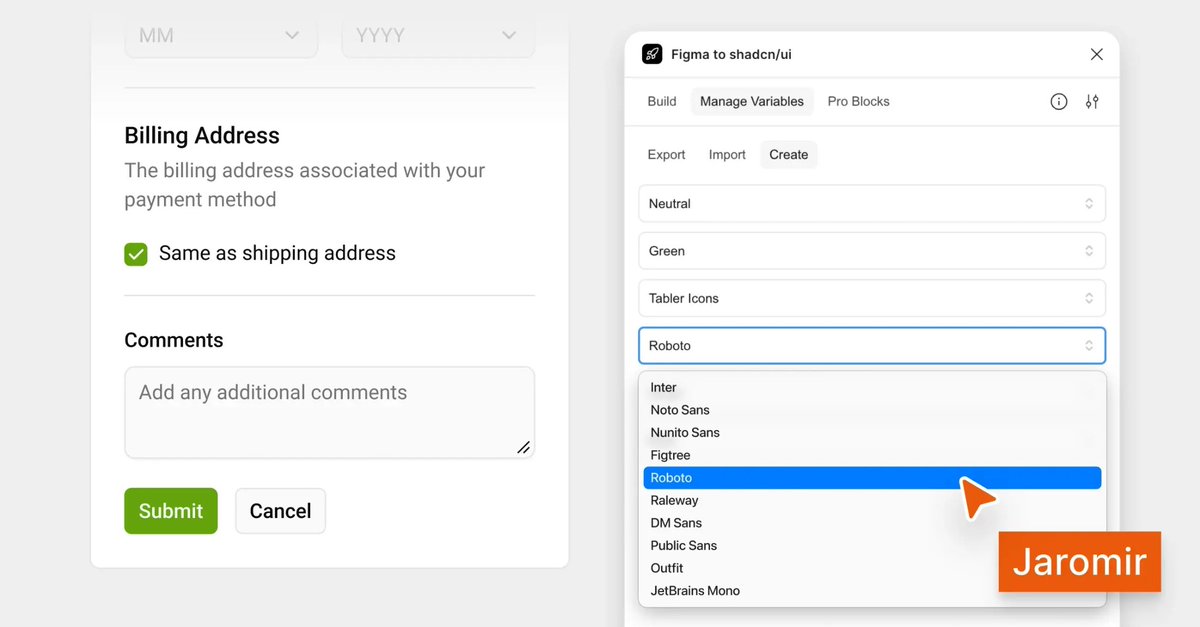The width and height of the screenshot is (1200, 627).
Task: Click into the Comments text area
Action: click(329, 412)
